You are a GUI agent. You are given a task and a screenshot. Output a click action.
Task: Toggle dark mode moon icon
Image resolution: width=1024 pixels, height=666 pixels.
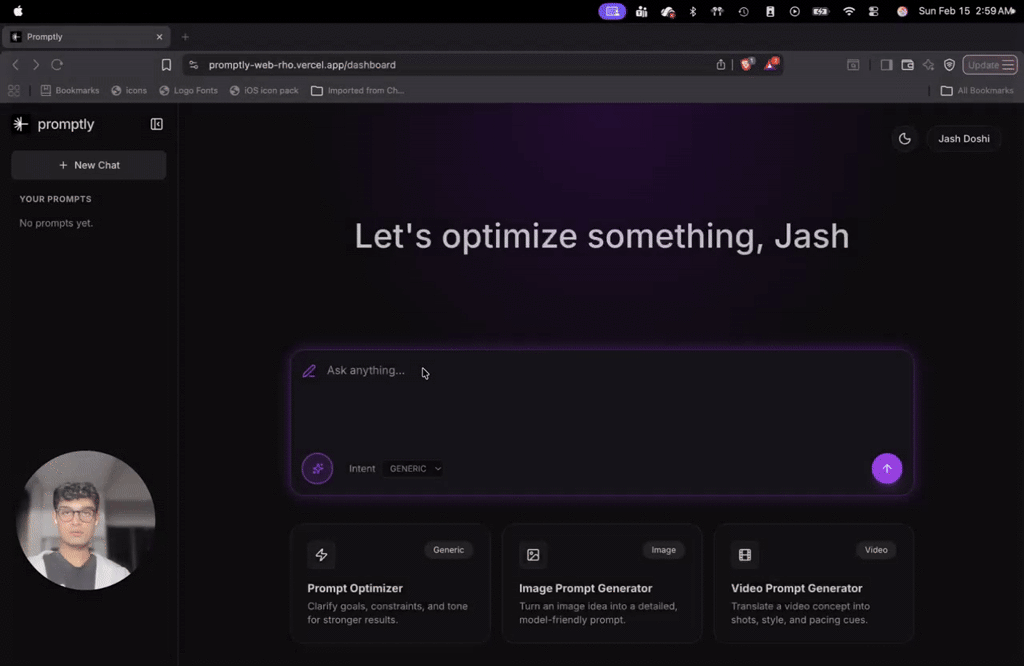(905, 139)
